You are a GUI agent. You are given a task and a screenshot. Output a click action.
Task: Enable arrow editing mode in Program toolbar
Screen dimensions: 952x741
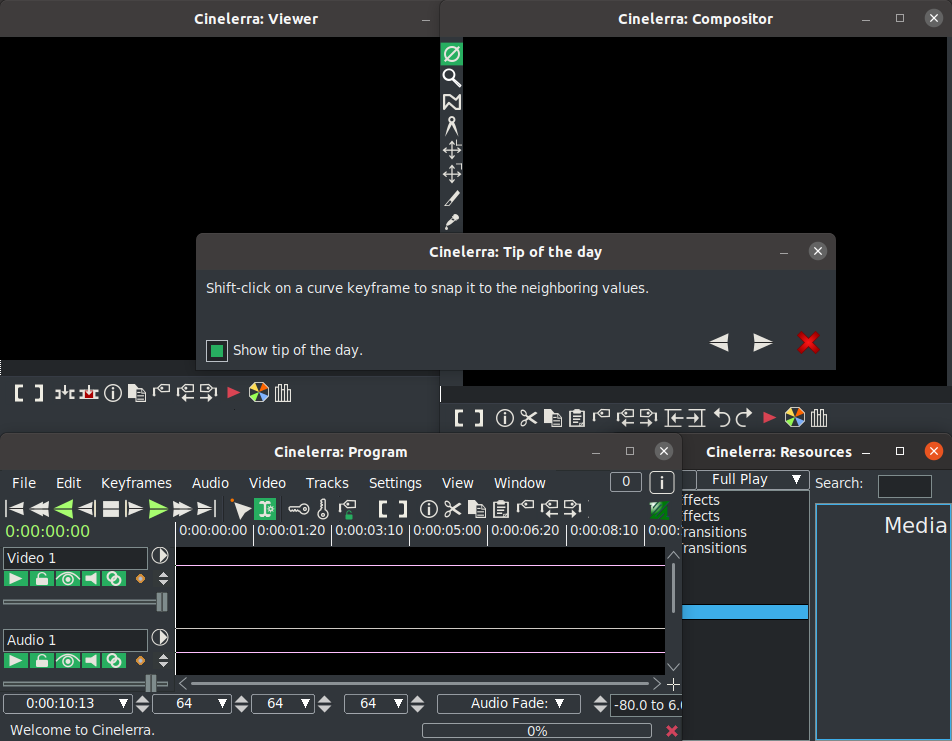click(x=240, y=509)
